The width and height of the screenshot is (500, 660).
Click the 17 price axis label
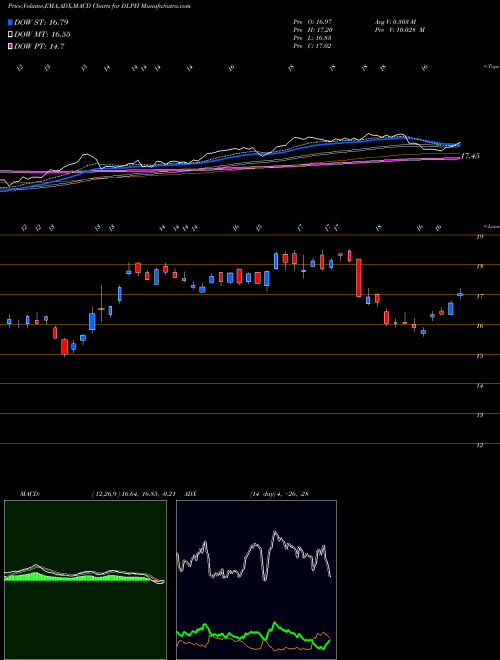coord(479,296)
